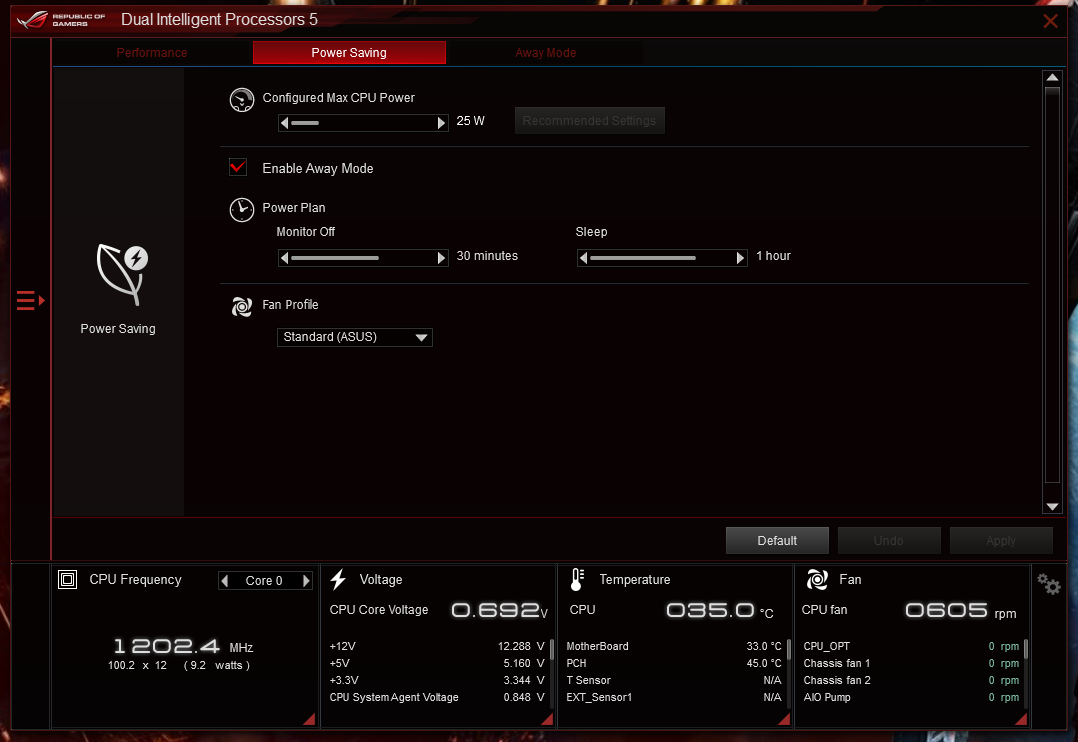Click the EXT_Sensor1 temperature row
The width and height of the screenshot is (1078, 742).
(674, 697)
